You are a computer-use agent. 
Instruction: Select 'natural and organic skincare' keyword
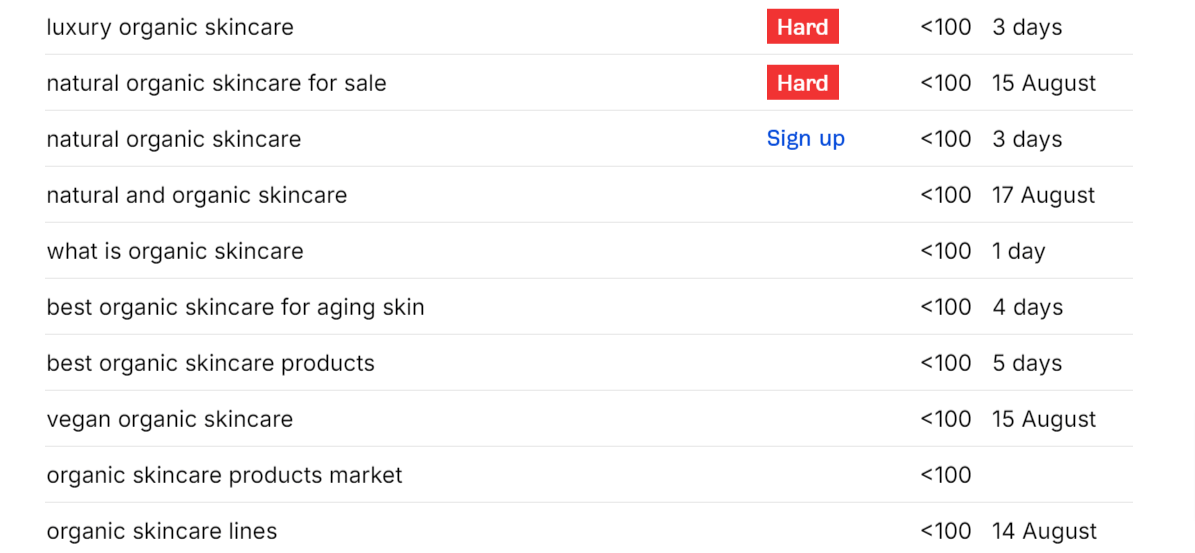pos(197,195)
